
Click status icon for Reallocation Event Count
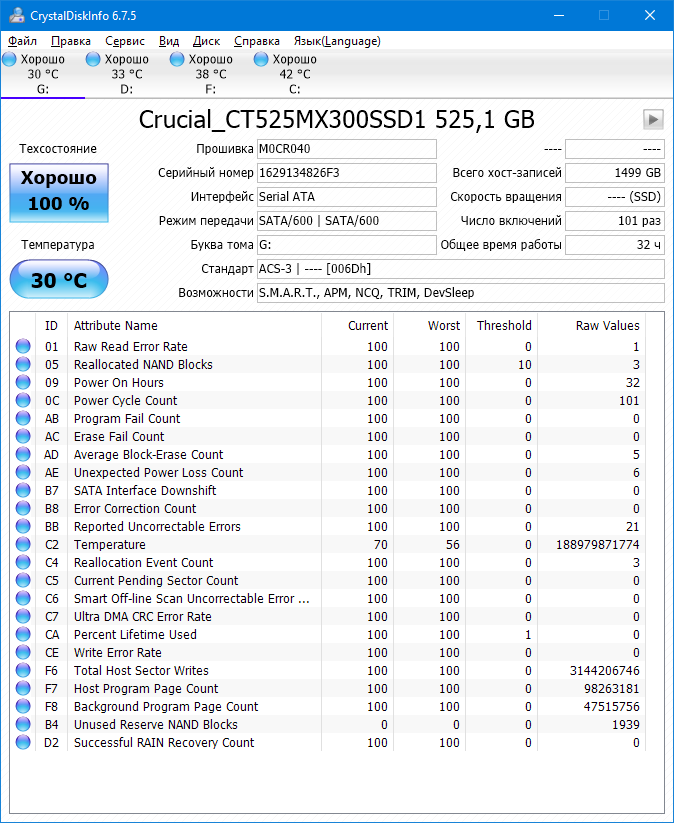point(23,562)
